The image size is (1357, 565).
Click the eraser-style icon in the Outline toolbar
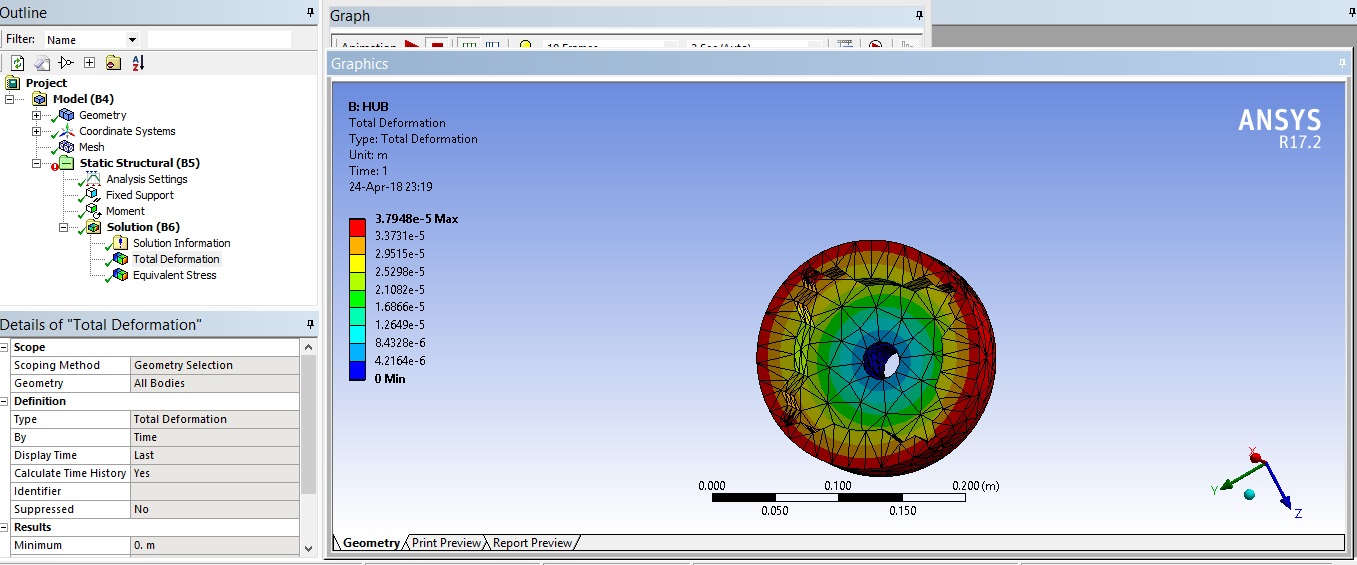coord(42,62)
